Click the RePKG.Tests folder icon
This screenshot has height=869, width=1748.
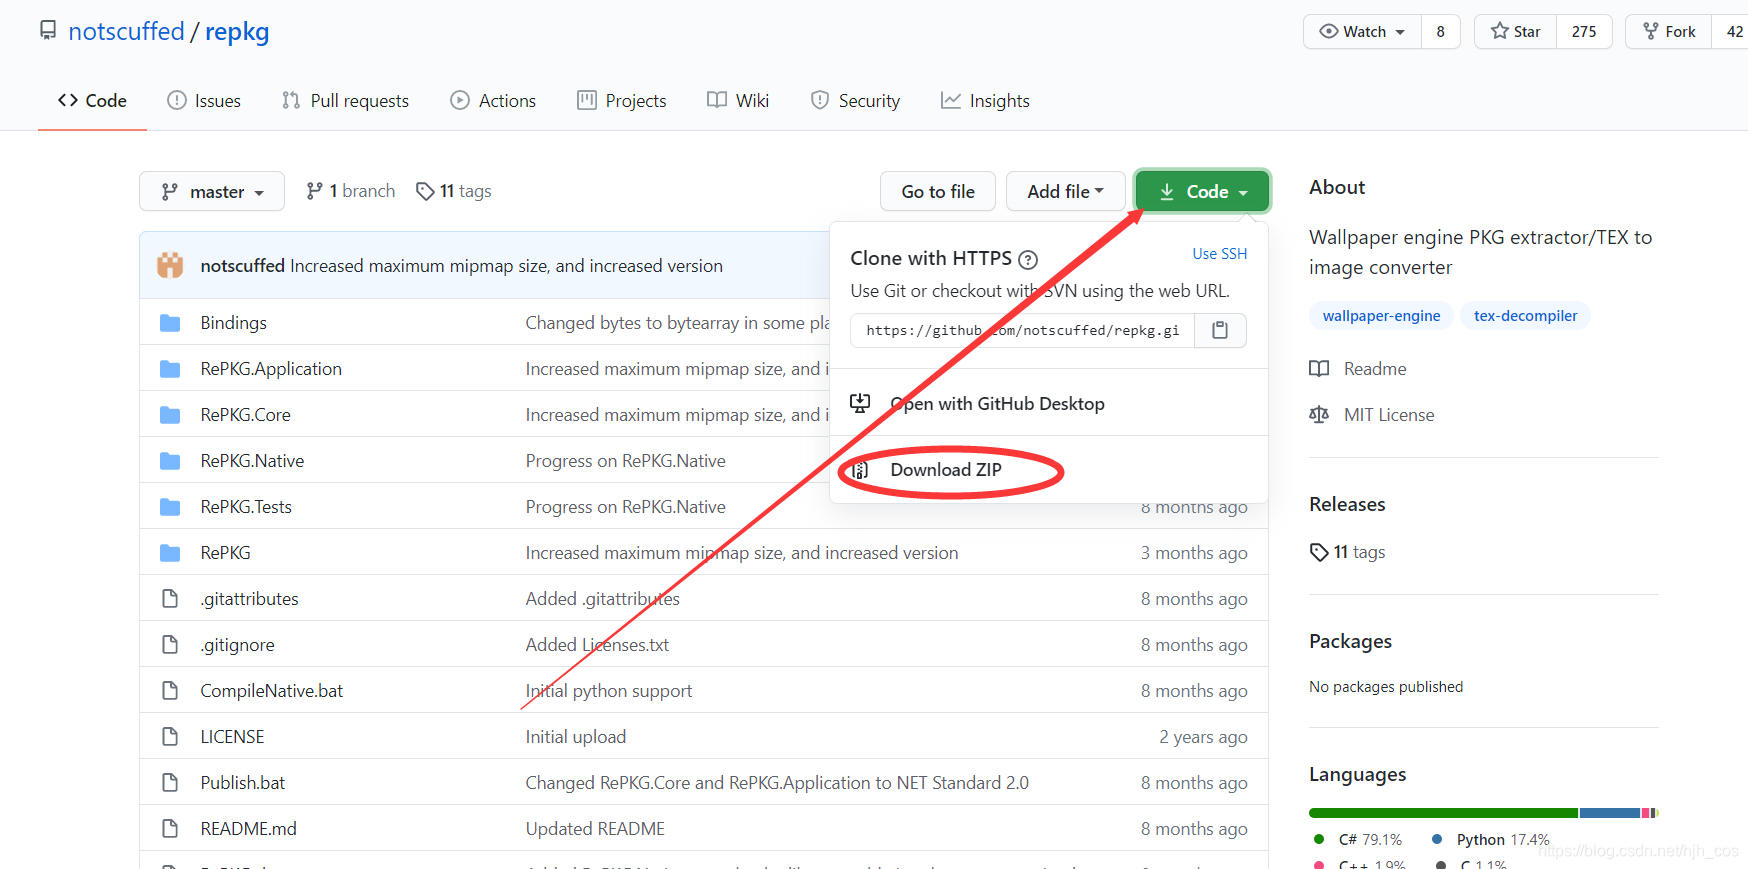pyautogui.click(x=170, y=507)
